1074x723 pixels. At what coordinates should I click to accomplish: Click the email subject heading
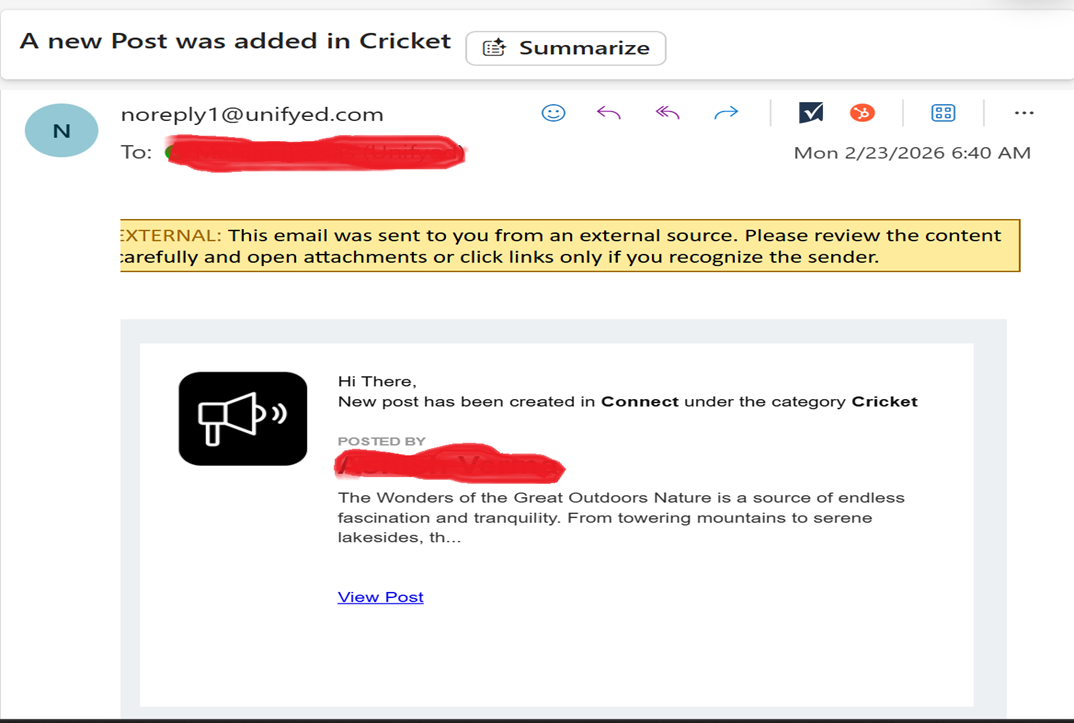tap(235, 42)
